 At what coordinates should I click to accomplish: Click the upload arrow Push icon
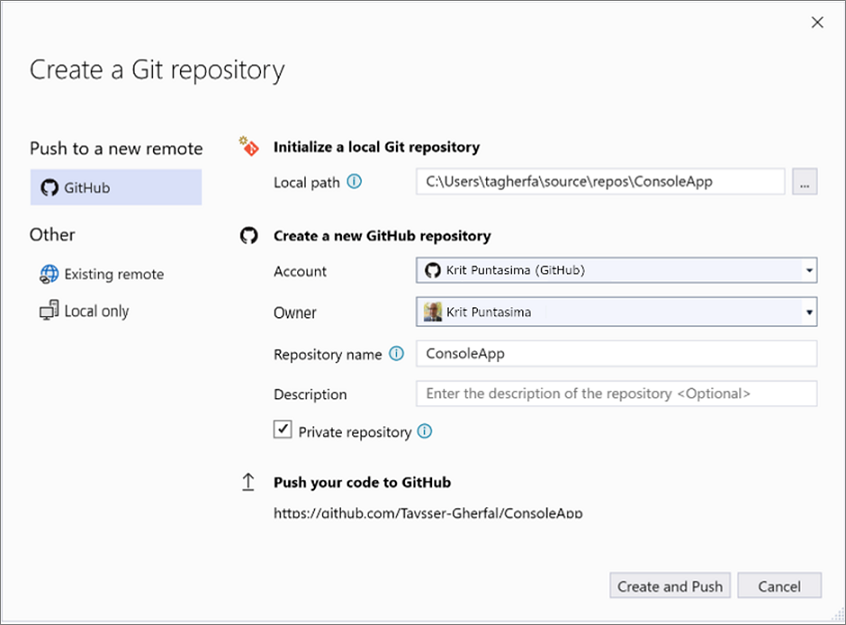pyautogui.click(x=248, y=482)
